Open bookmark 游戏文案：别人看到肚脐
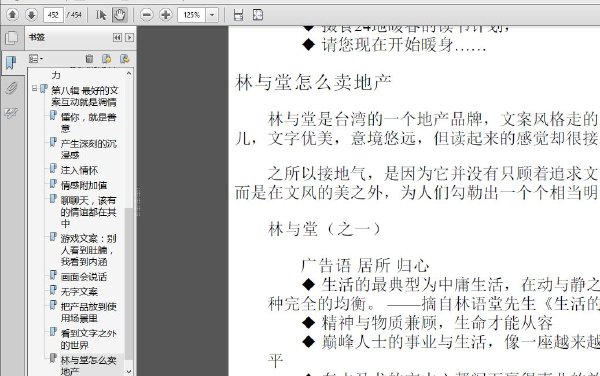The height and width of the screenshot is (376, 600). (88, 250)
